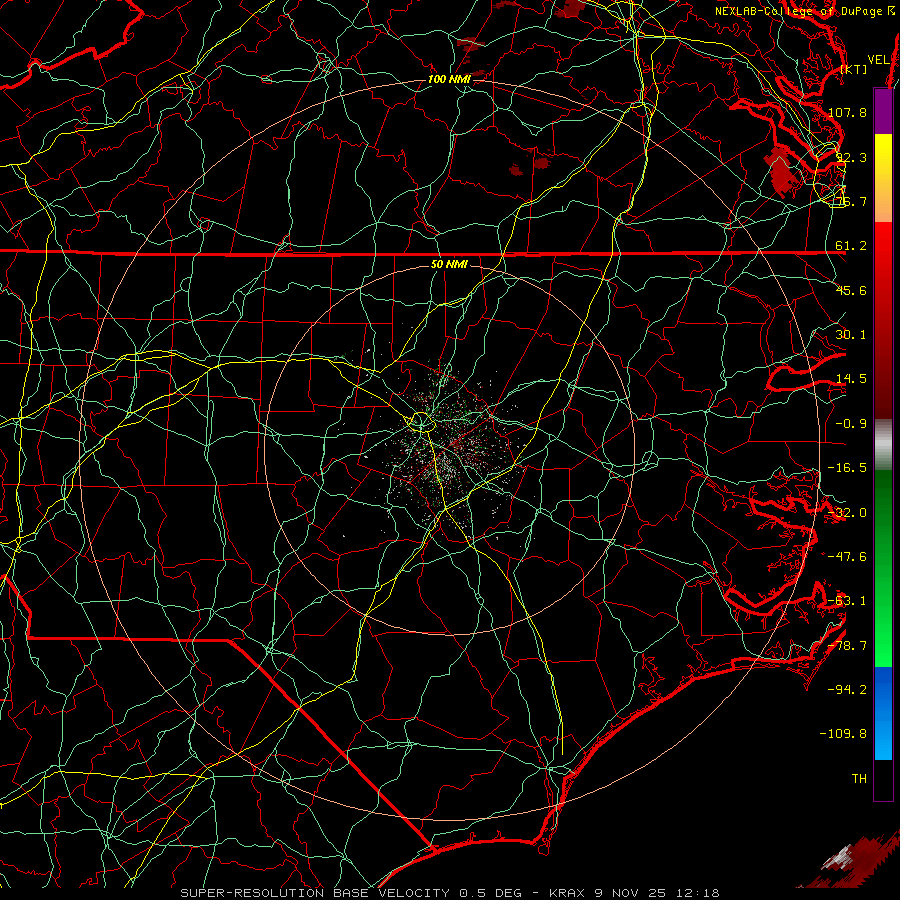Image resolution: width=900 pixels, height=900 pixels.
Task: Click the purple color band in the legend
Action: [883, 111]
